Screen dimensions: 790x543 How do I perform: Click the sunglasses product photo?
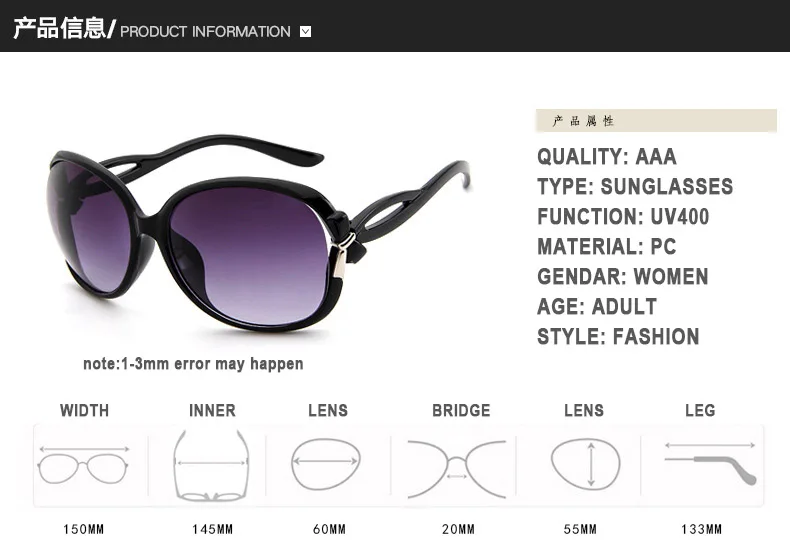tap(260, 234)
